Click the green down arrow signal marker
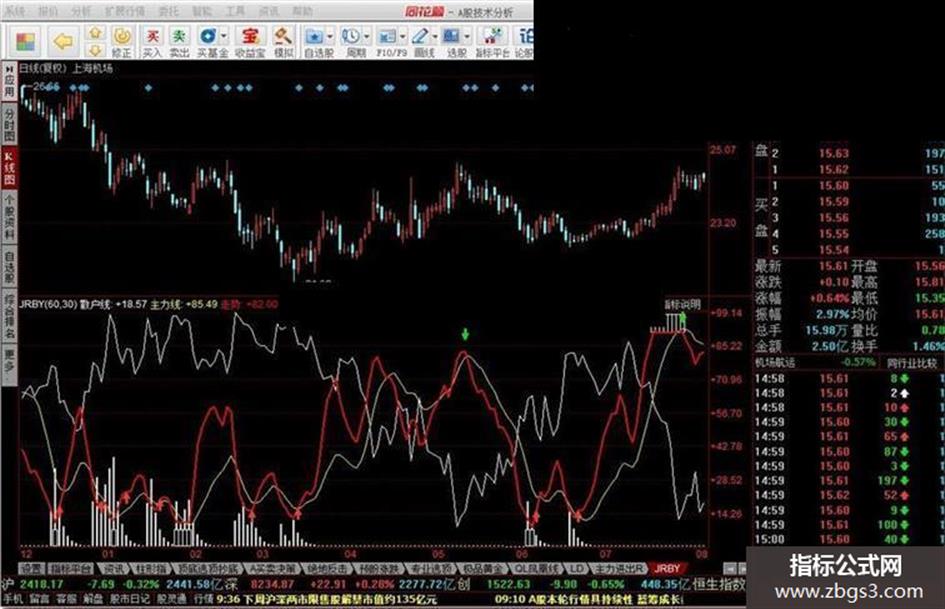 465,334
